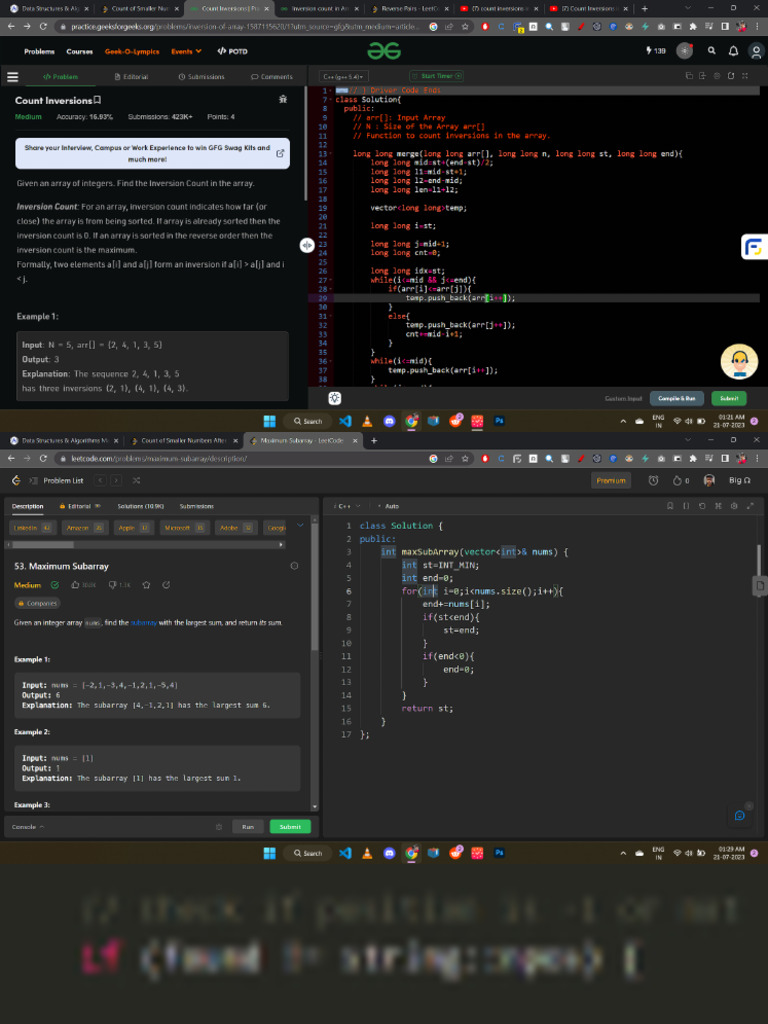
Task: Open the Courses menu in GFG navbar
Action: point(80,52)
